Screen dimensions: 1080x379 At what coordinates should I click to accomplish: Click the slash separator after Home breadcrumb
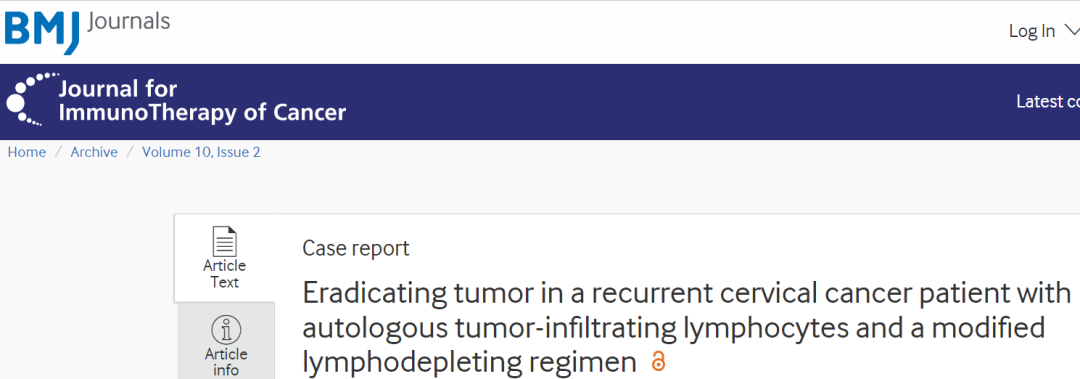(x=59, y=152)
